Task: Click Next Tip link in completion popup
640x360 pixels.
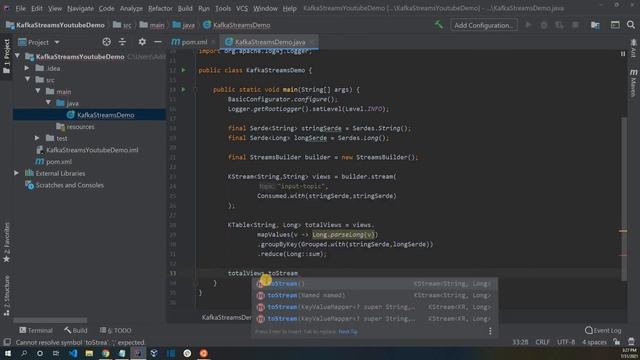Action: (x=348, y=331)
